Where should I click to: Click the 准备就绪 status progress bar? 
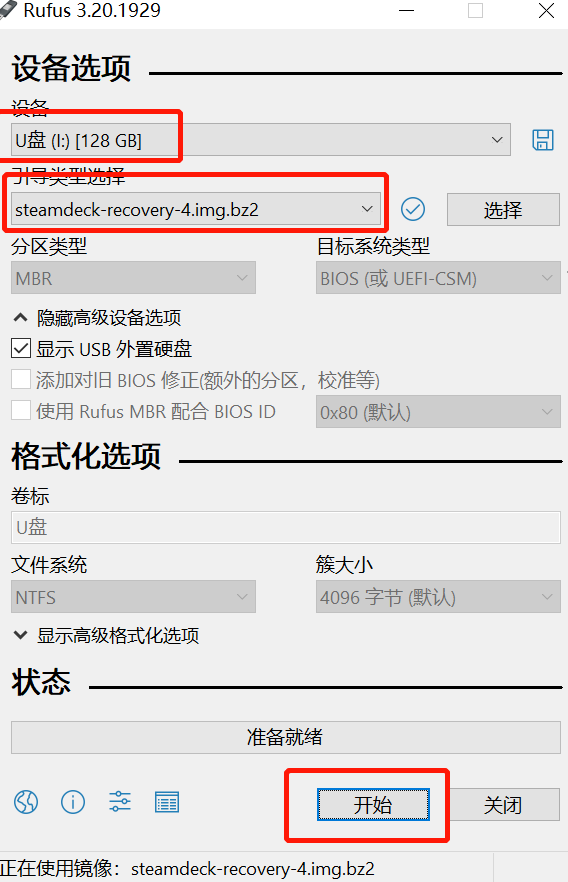click(286, 737)
